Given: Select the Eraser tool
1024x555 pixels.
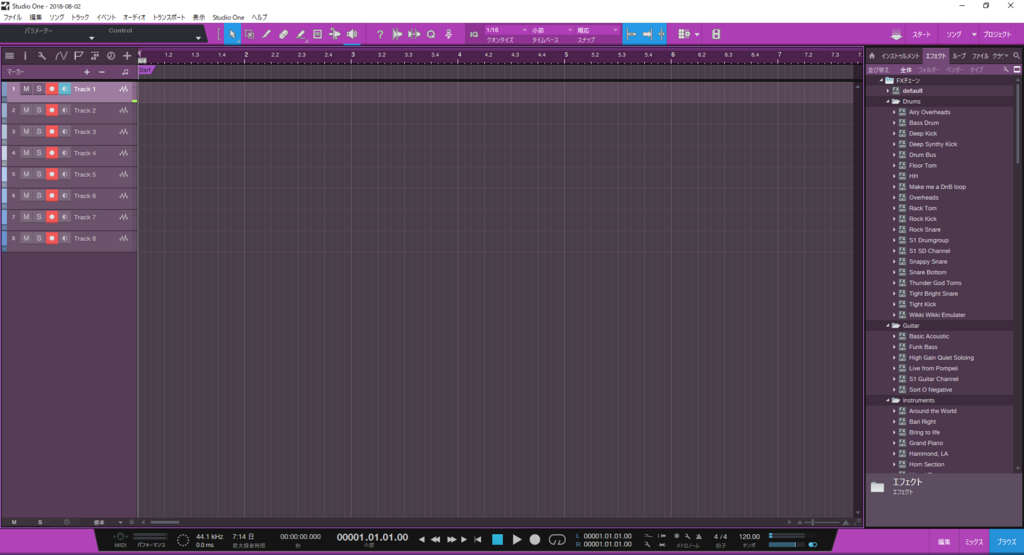Looking at the screenshot, I should [283, 34].
